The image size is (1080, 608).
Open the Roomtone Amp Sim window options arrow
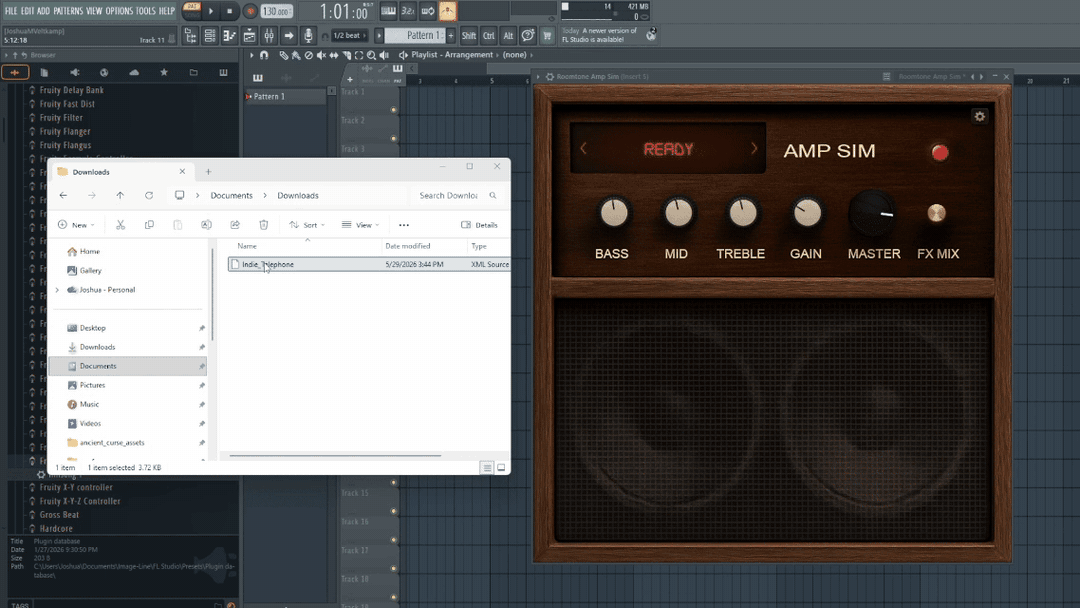539,77
